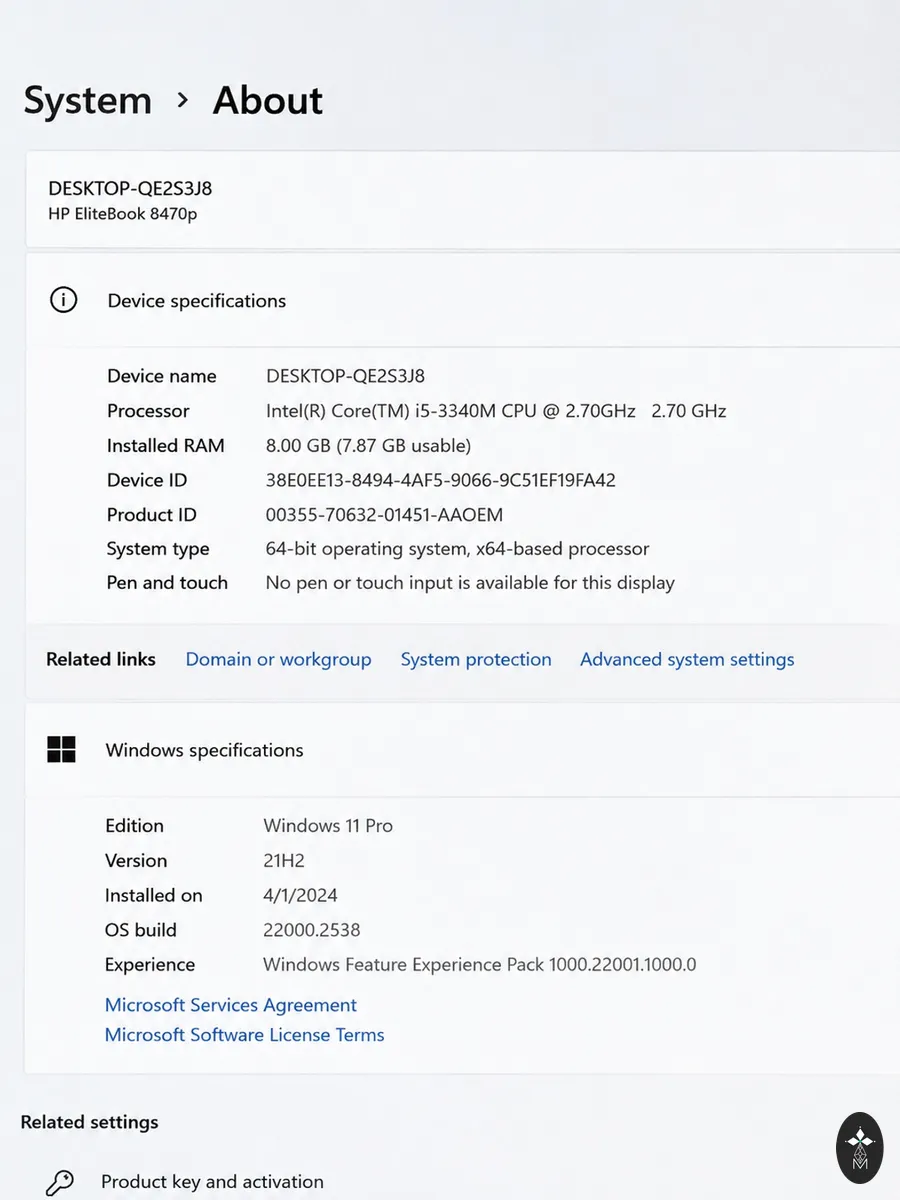The image size is (900, 1200).
Task: Click the Installed RAM label
Action: 166,445
